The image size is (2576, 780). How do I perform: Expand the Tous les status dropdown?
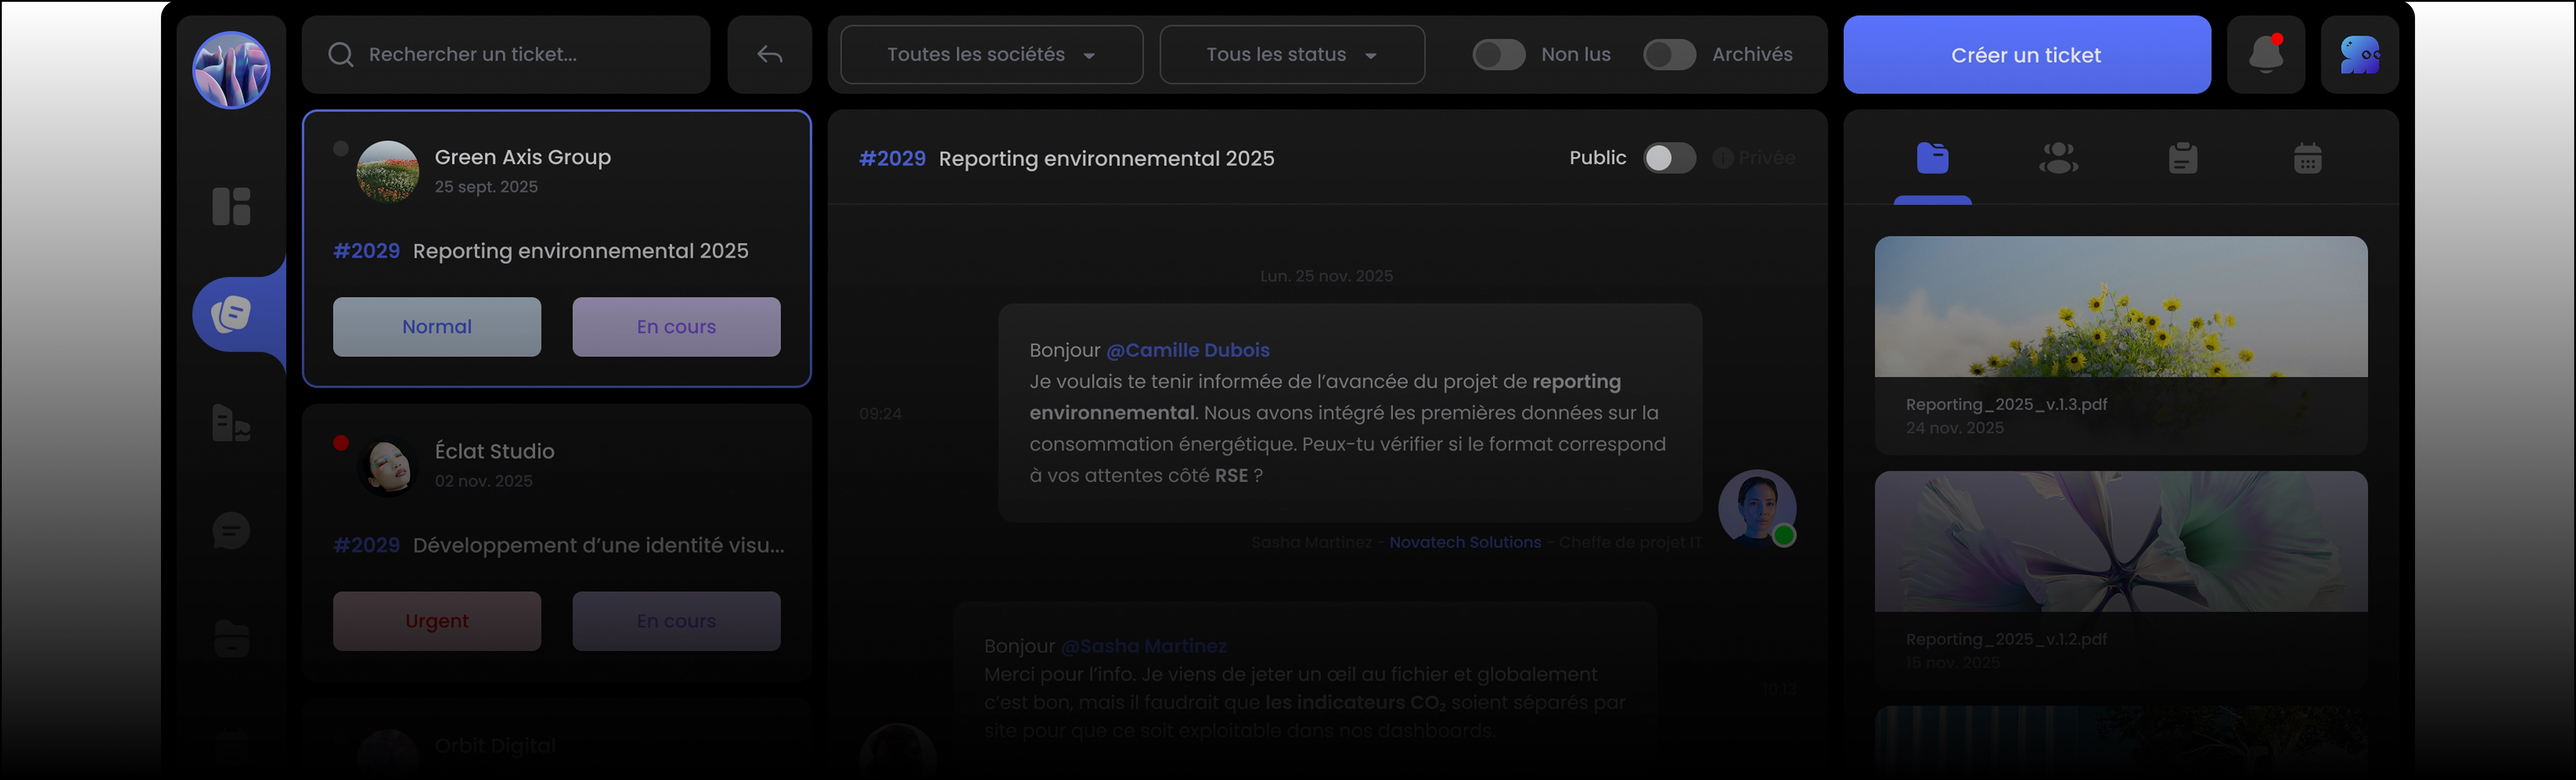pos(1292,55)
